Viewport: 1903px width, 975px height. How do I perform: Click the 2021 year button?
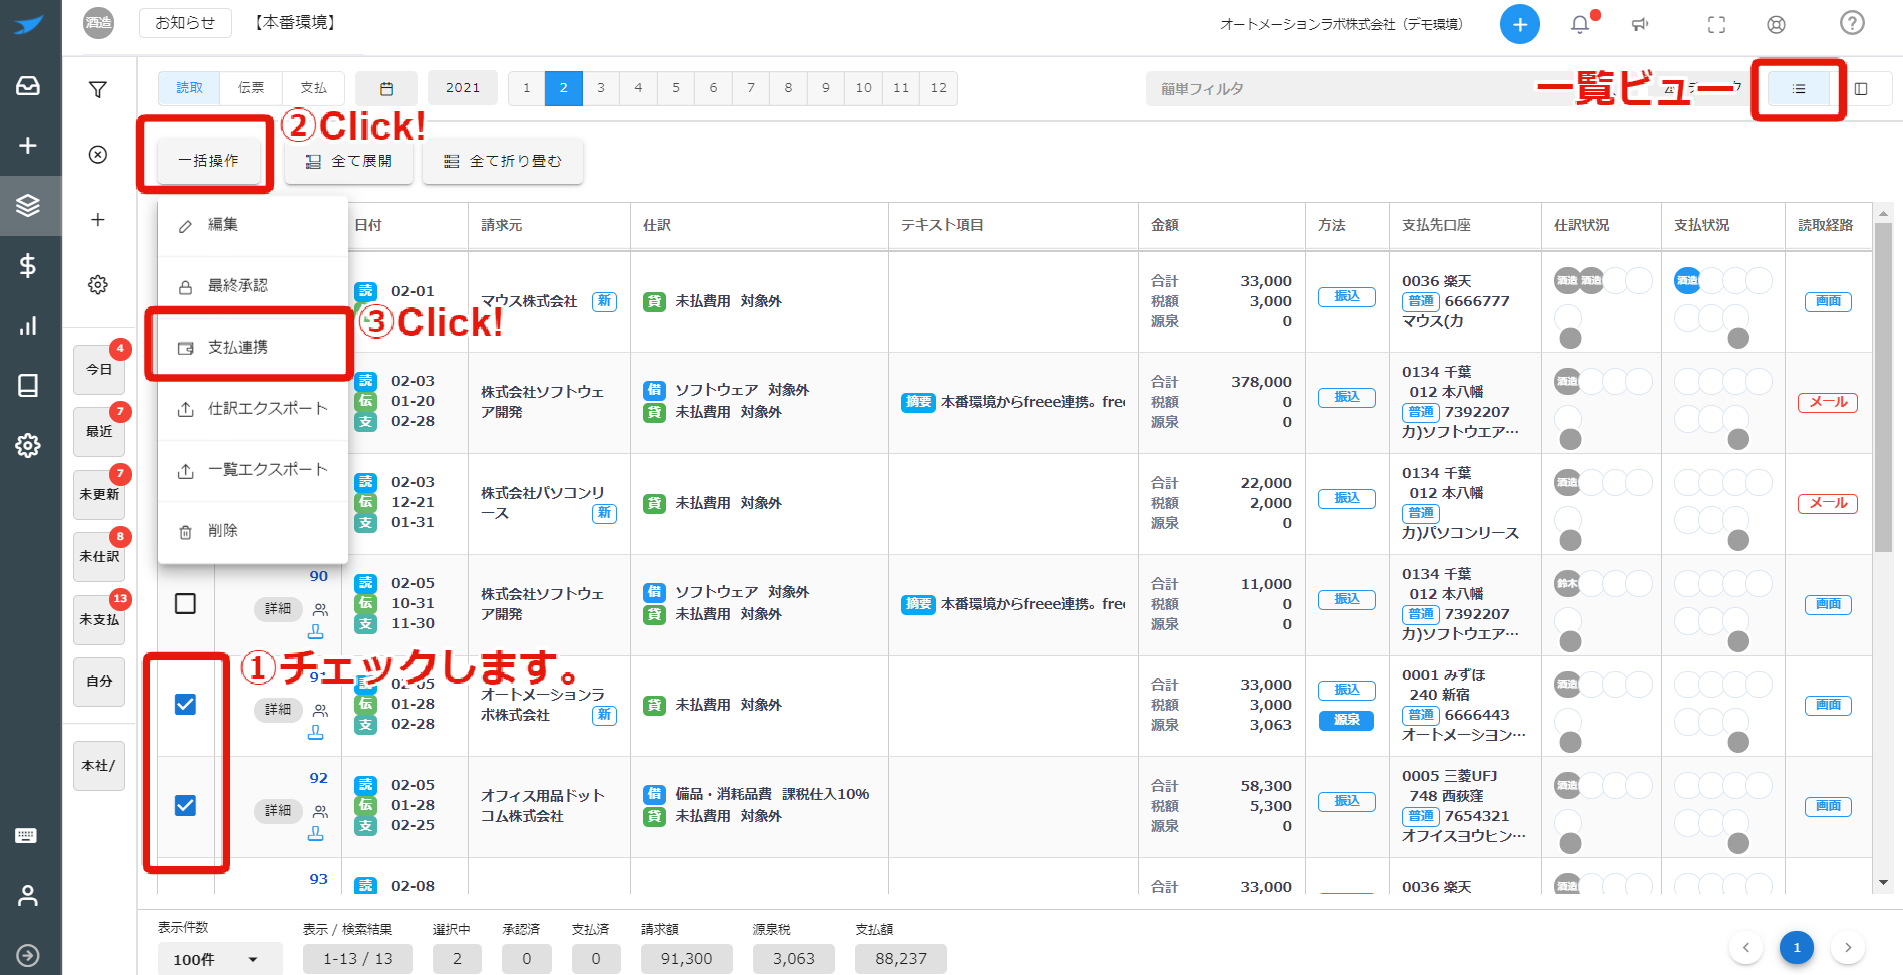[x=463, y=88]
